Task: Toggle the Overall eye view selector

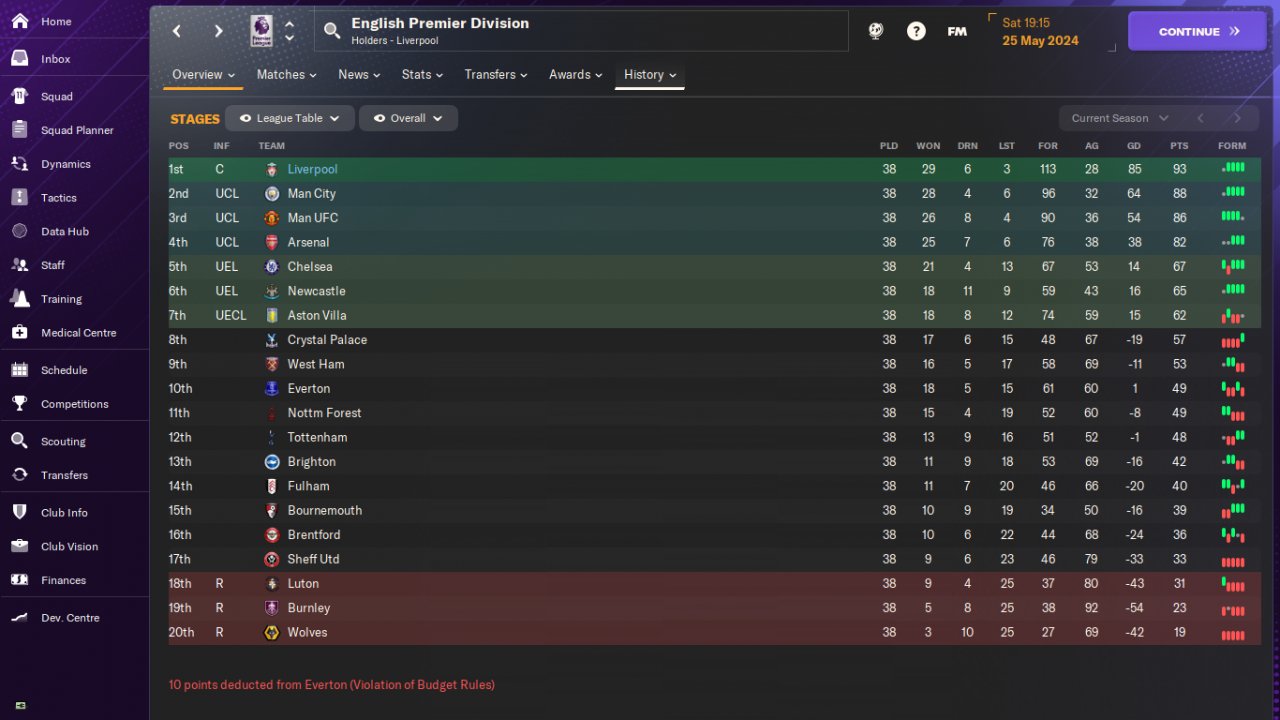Action: tap(379, 118)
